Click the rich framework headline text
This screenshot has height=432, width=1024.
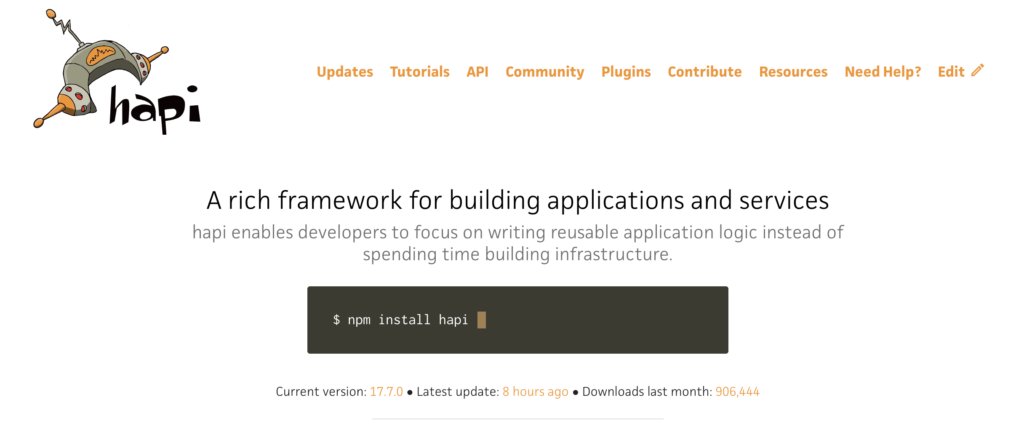[x=518, y=200]
